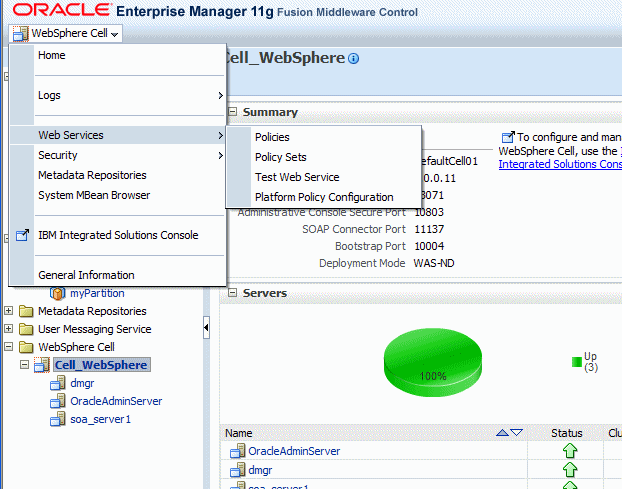Screen dimensions: 622x489
Task: Select Platform Policy Configuration
Action: 324,197
